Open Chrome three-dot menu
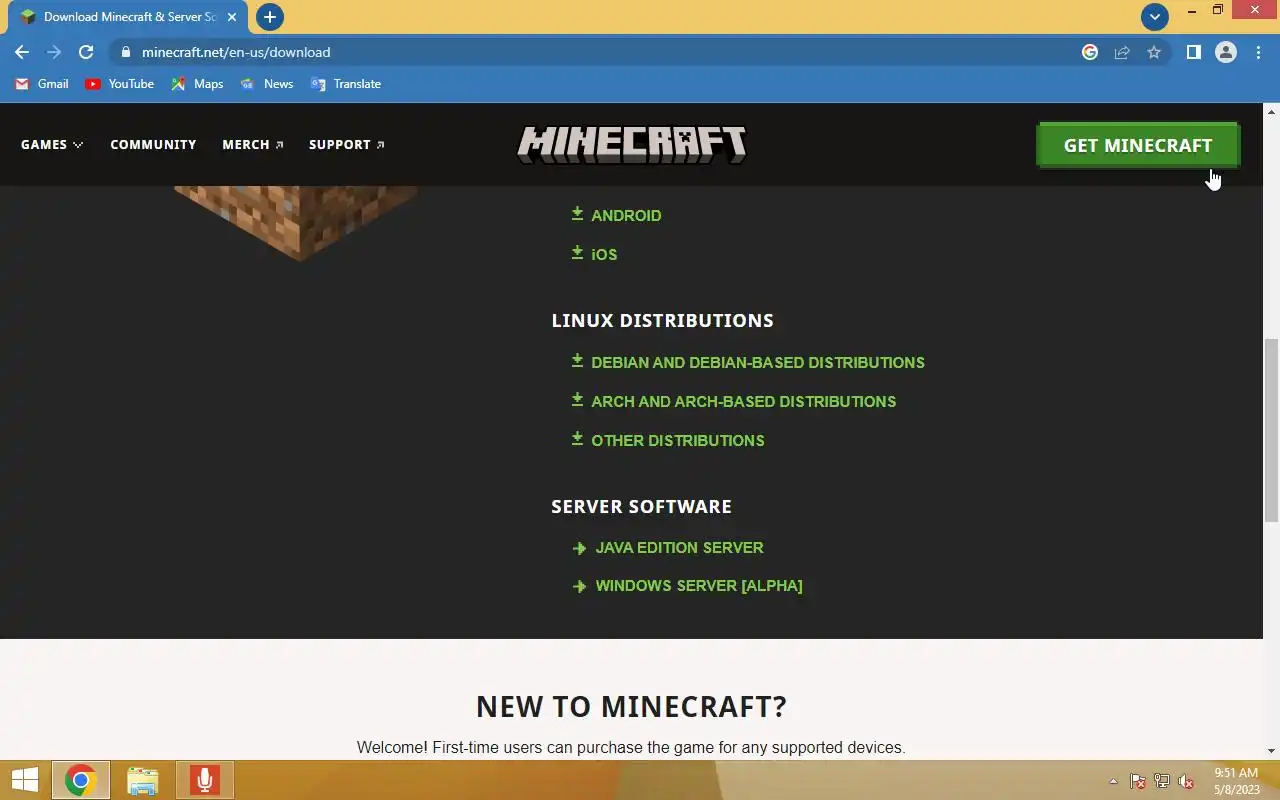The width and height of the screenshot is (1280, 800). point(1258,52)
